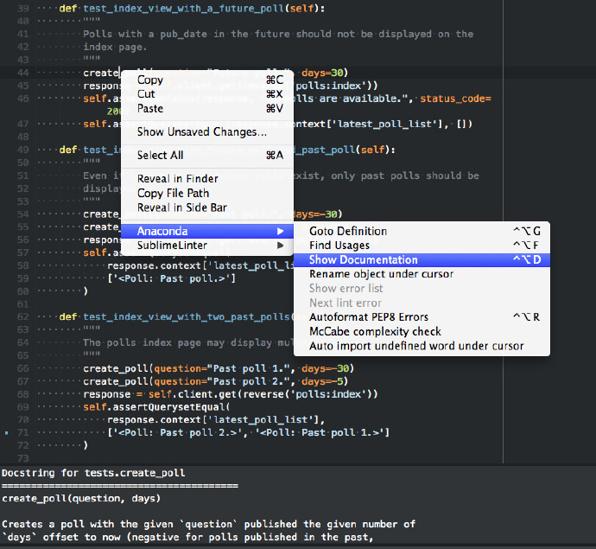Open Show Unsaved Changes… entry
The width and height of the screenshot is (596, 549).
coord(207,132)
